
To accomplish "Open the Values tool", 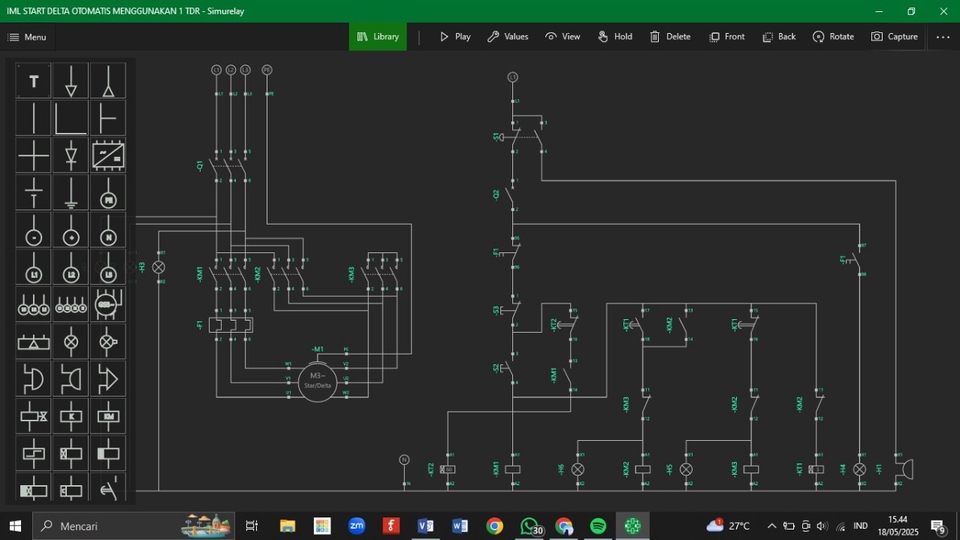I will pyautogui.click(x=508, y=37).
